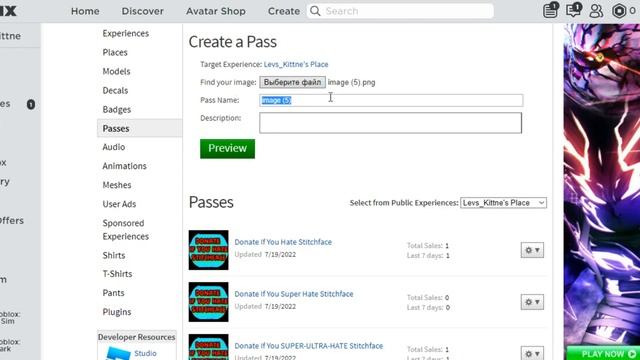Image resolution: width=640 pixels, height=360 pixels.
Task: Open the Create menu
Action: [284, 11]
